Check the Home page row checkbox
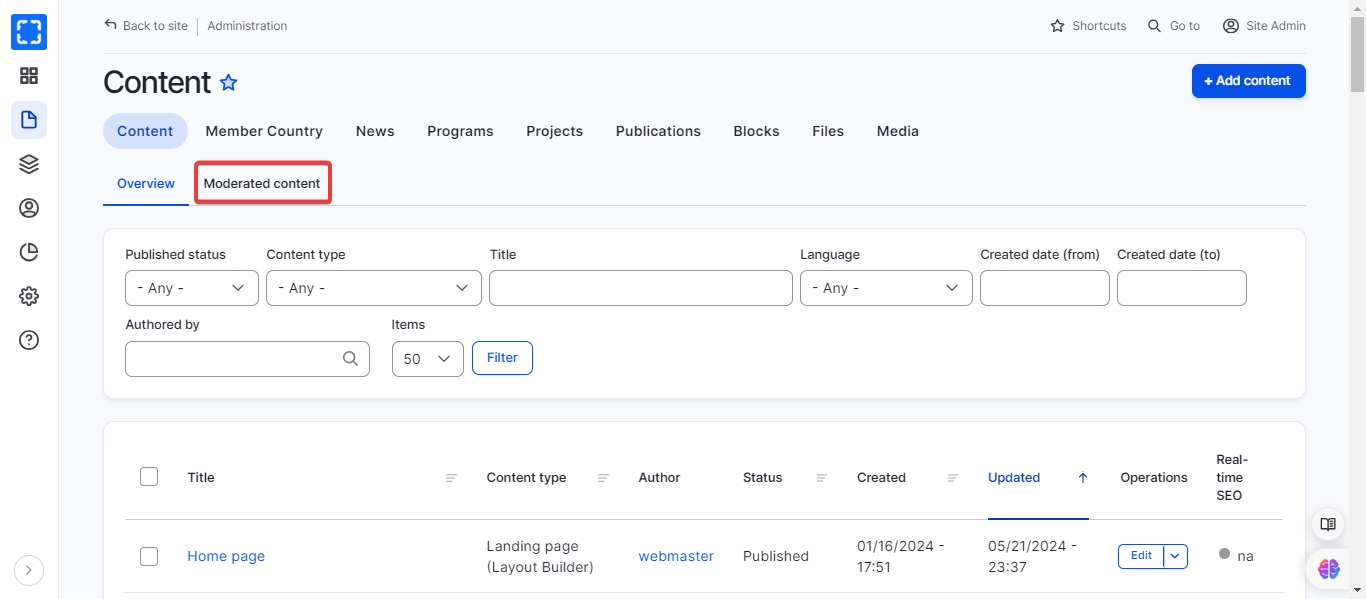This screenshot has height=599, width=1366. pyautogui.click(x=149, y=556)
